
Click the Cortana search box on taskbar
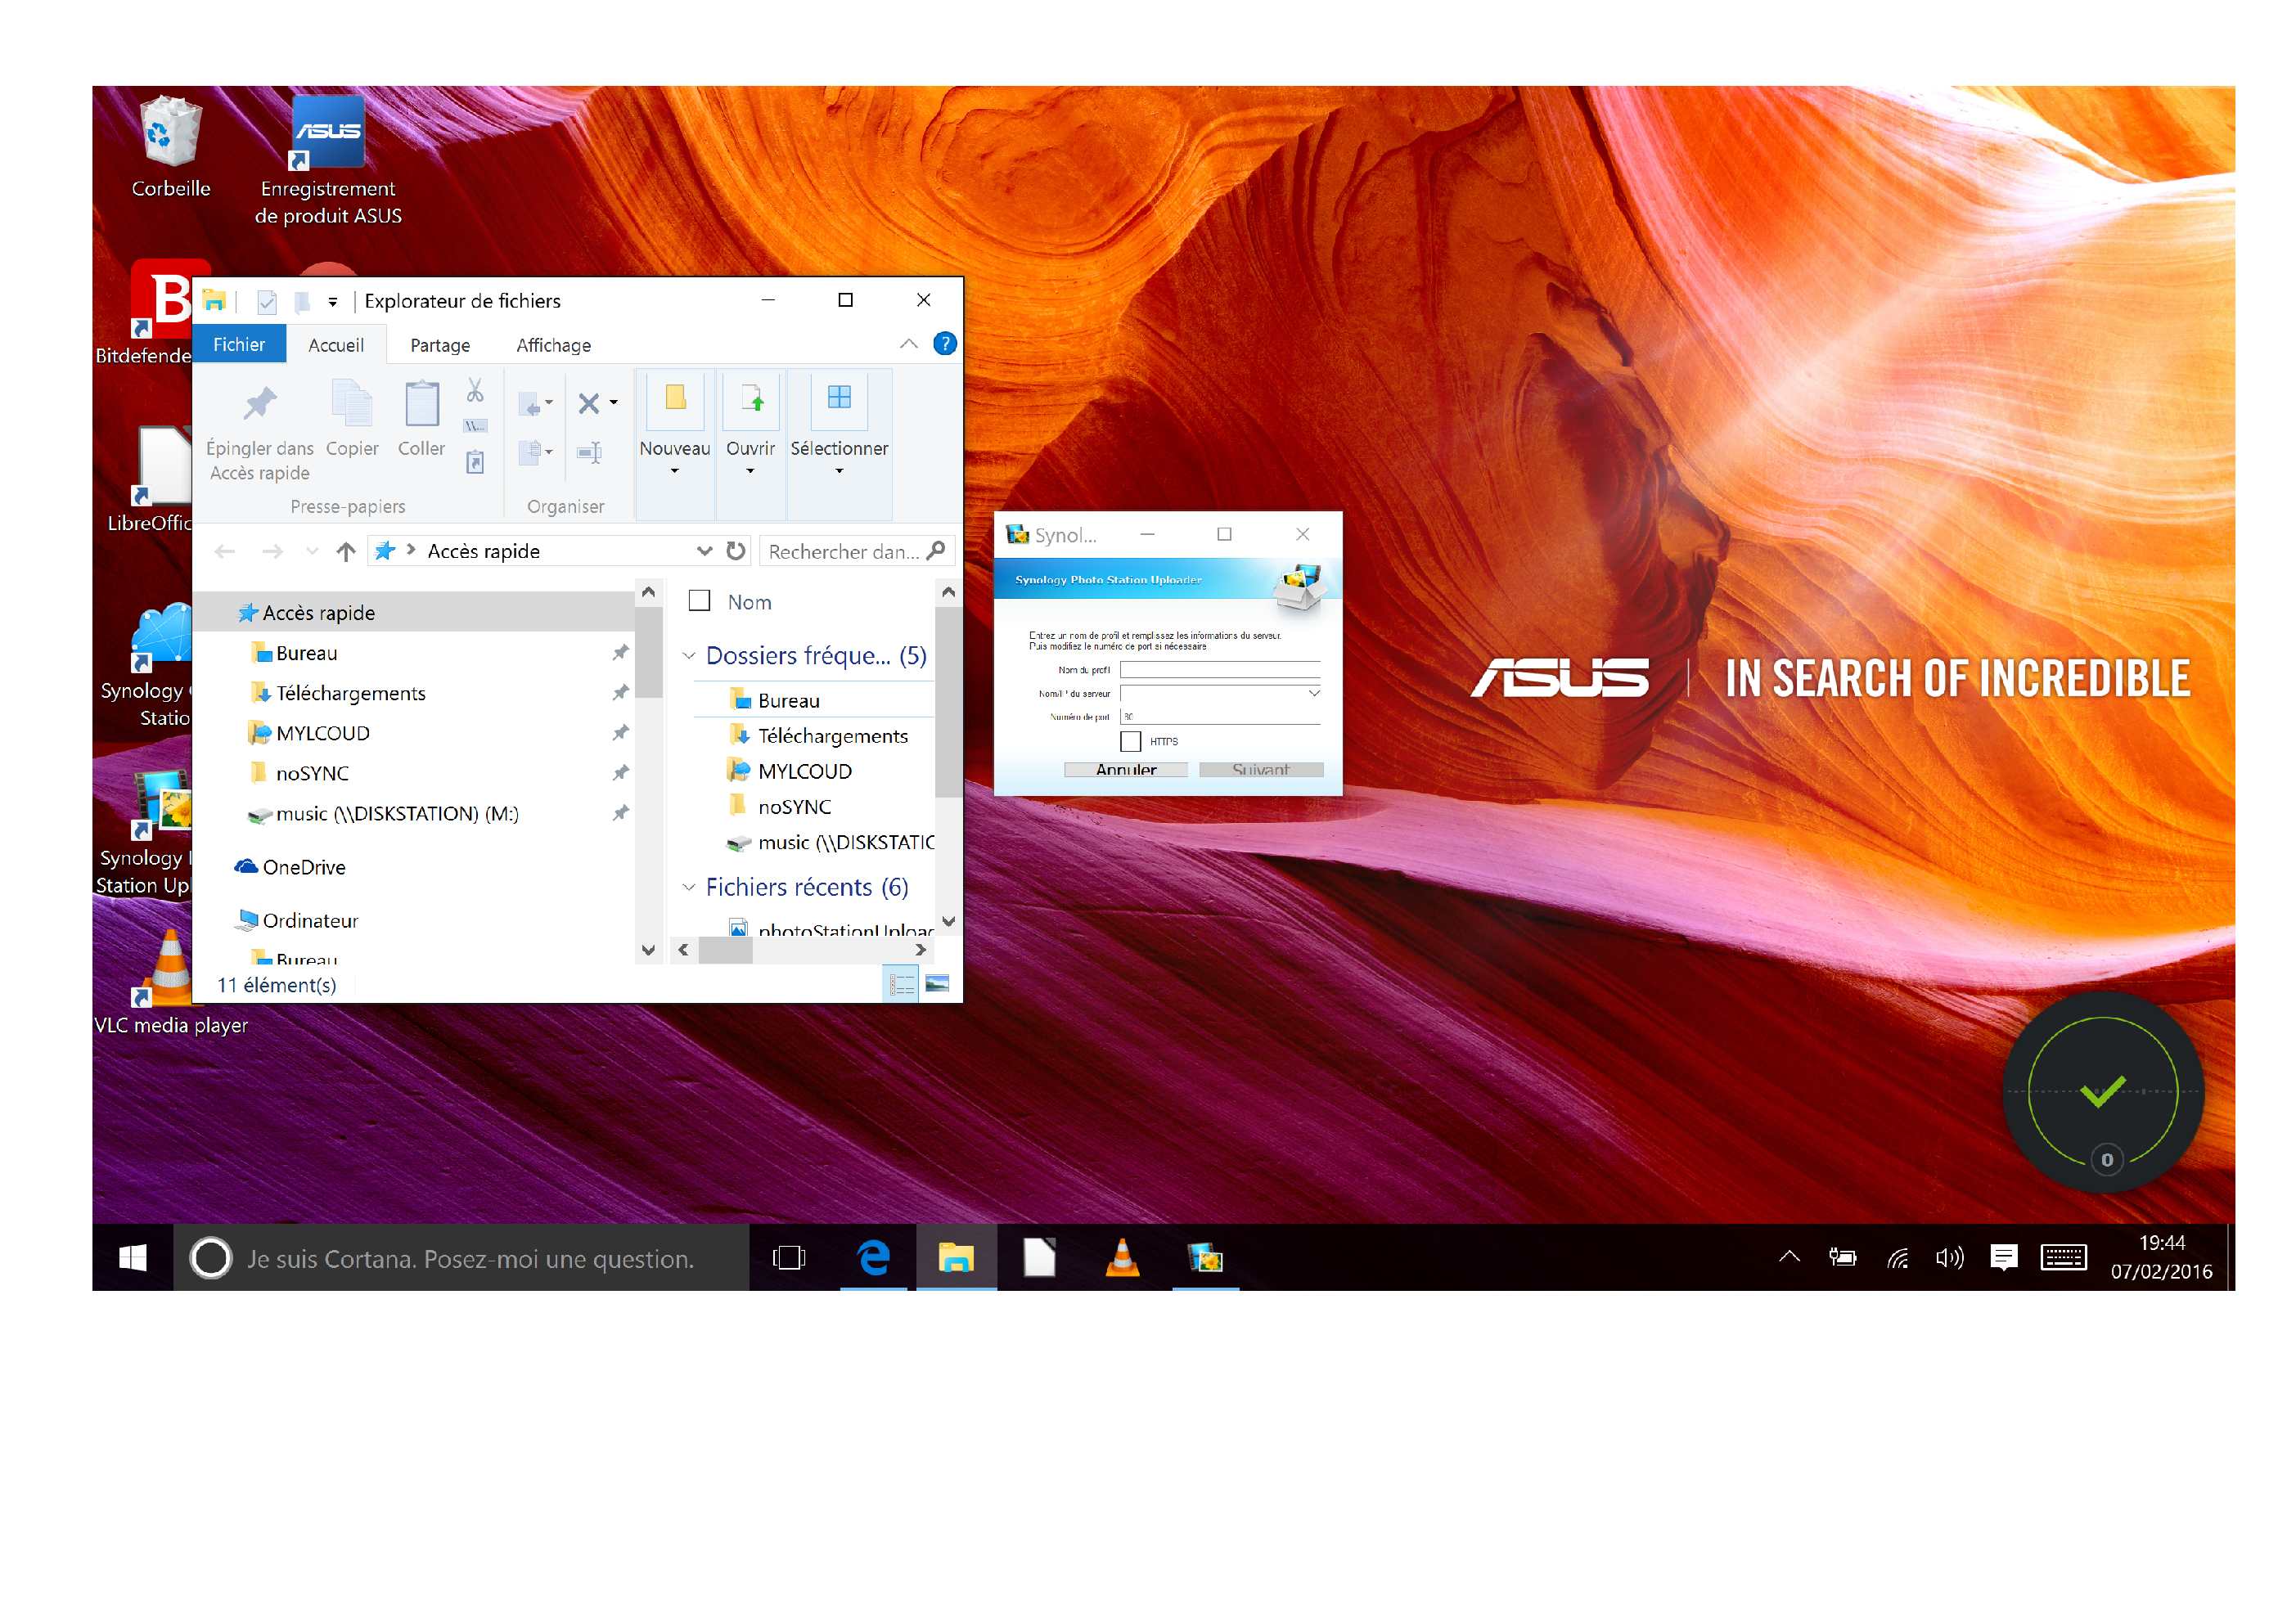[462, 1258]
